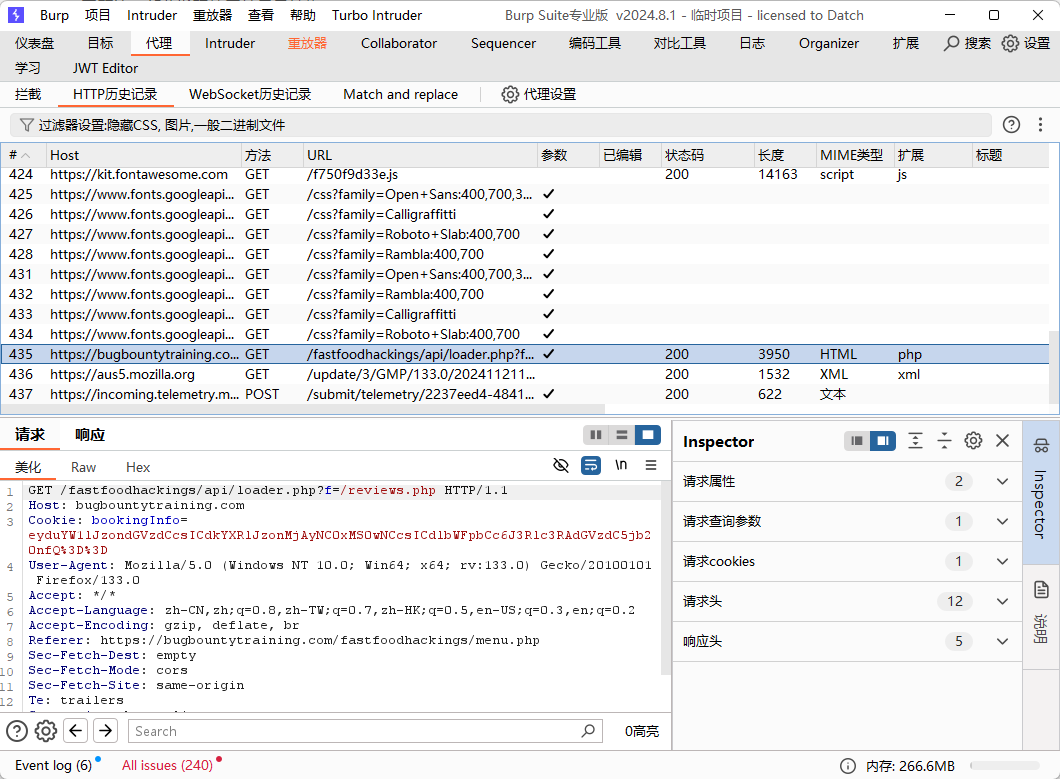Screen dimensions: 1060x779
Task: Click the Inspector settings gear icon
Action: coord(973,441)
